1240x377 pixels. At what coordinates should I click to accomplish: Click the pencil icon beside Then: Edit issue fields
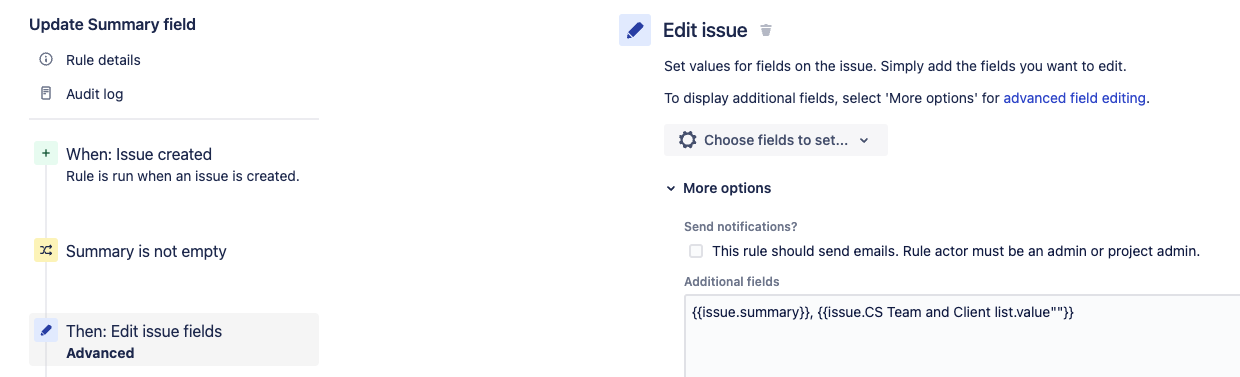click(46, 331)
